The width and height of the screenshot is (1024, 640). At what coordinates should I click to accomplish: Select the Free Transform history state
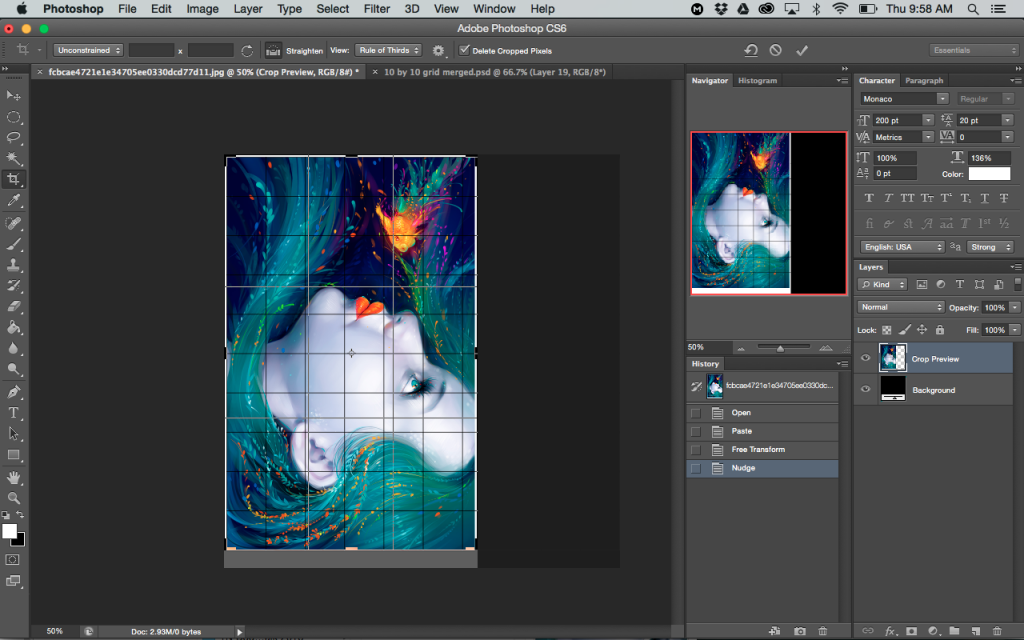(x=763, y=449)
